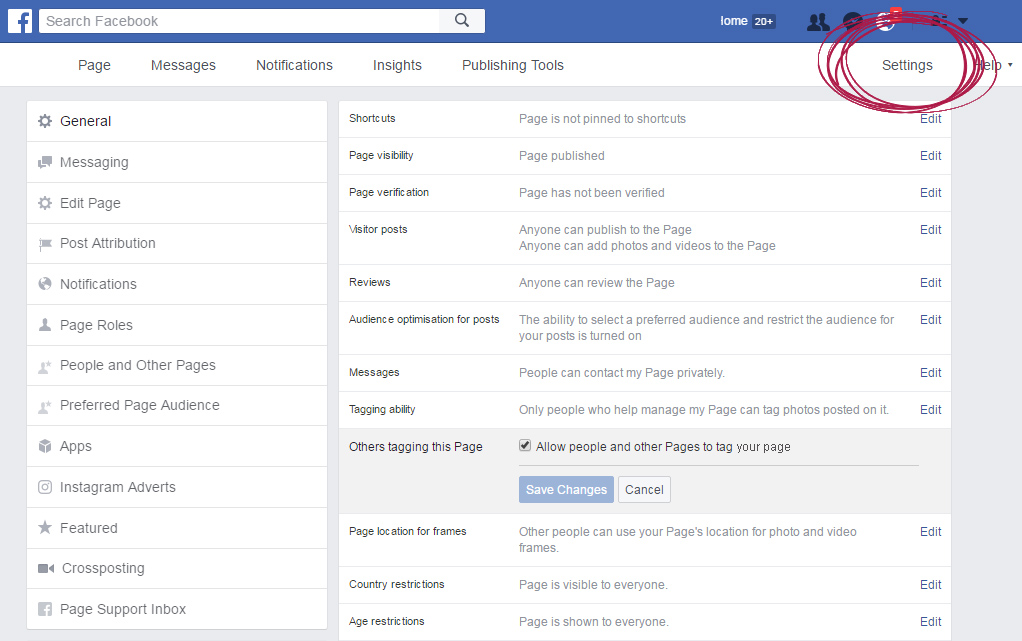This screenshot has height=641, width=1022.
Task: Open the Instagram Adverts icon
Action: 45,487
